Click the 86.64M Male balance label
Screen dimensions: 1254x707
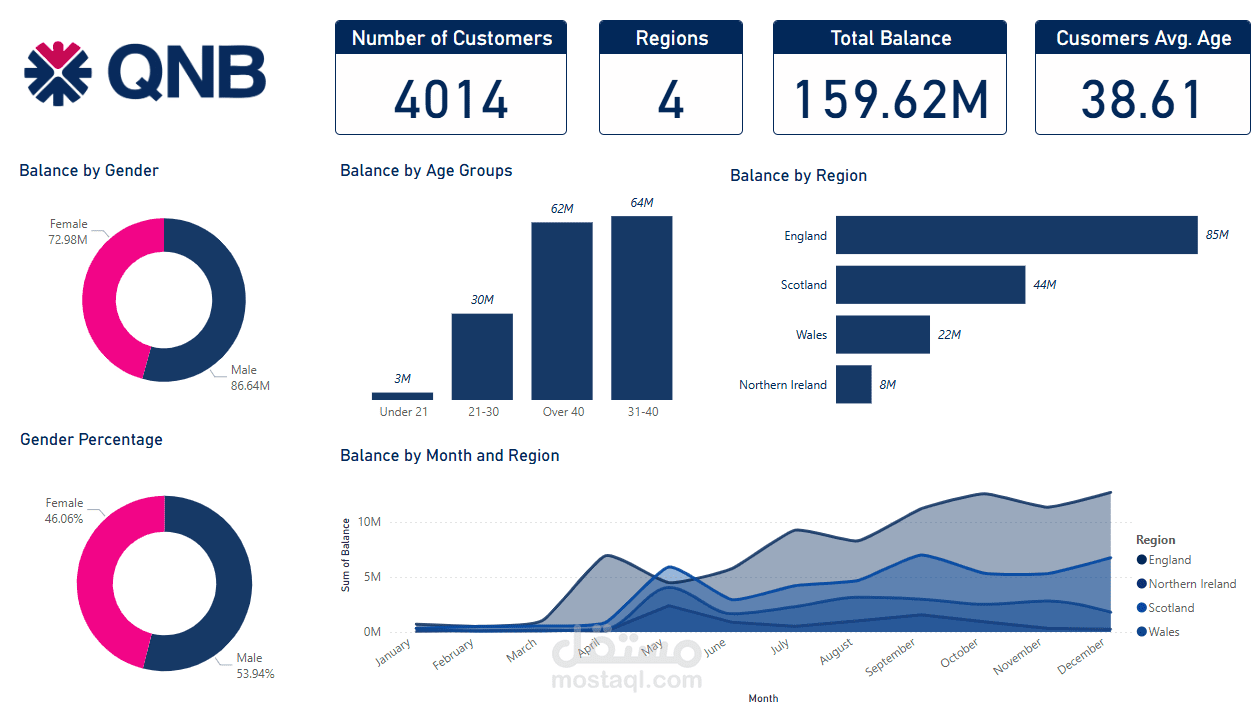coord(250,386)
